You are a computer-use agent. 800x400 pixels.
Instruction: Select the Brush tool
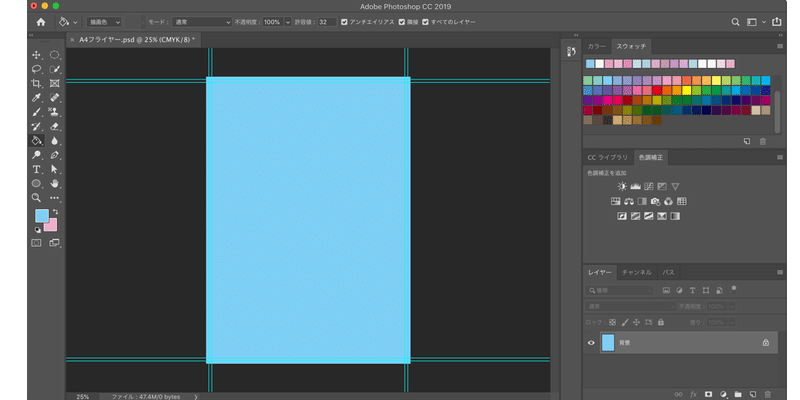tap(37, 112)
